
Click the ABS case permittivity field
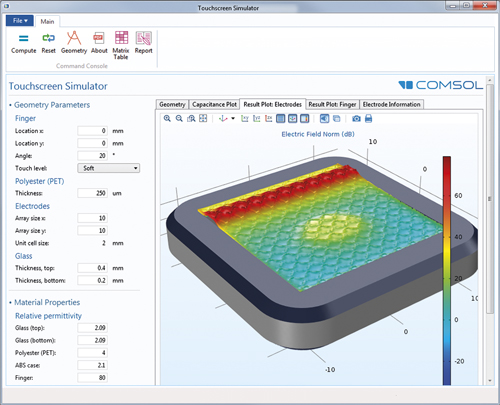pos(92,365)
